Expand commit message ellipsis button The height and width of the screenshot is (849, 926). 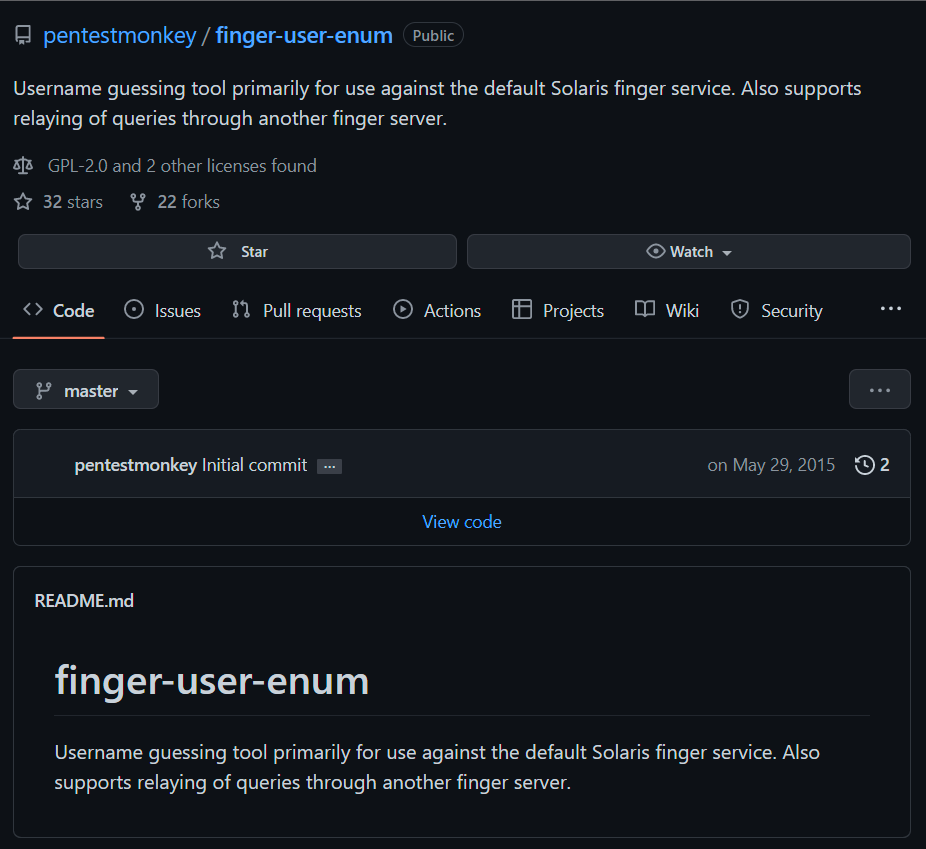click(x=330, y=466)
